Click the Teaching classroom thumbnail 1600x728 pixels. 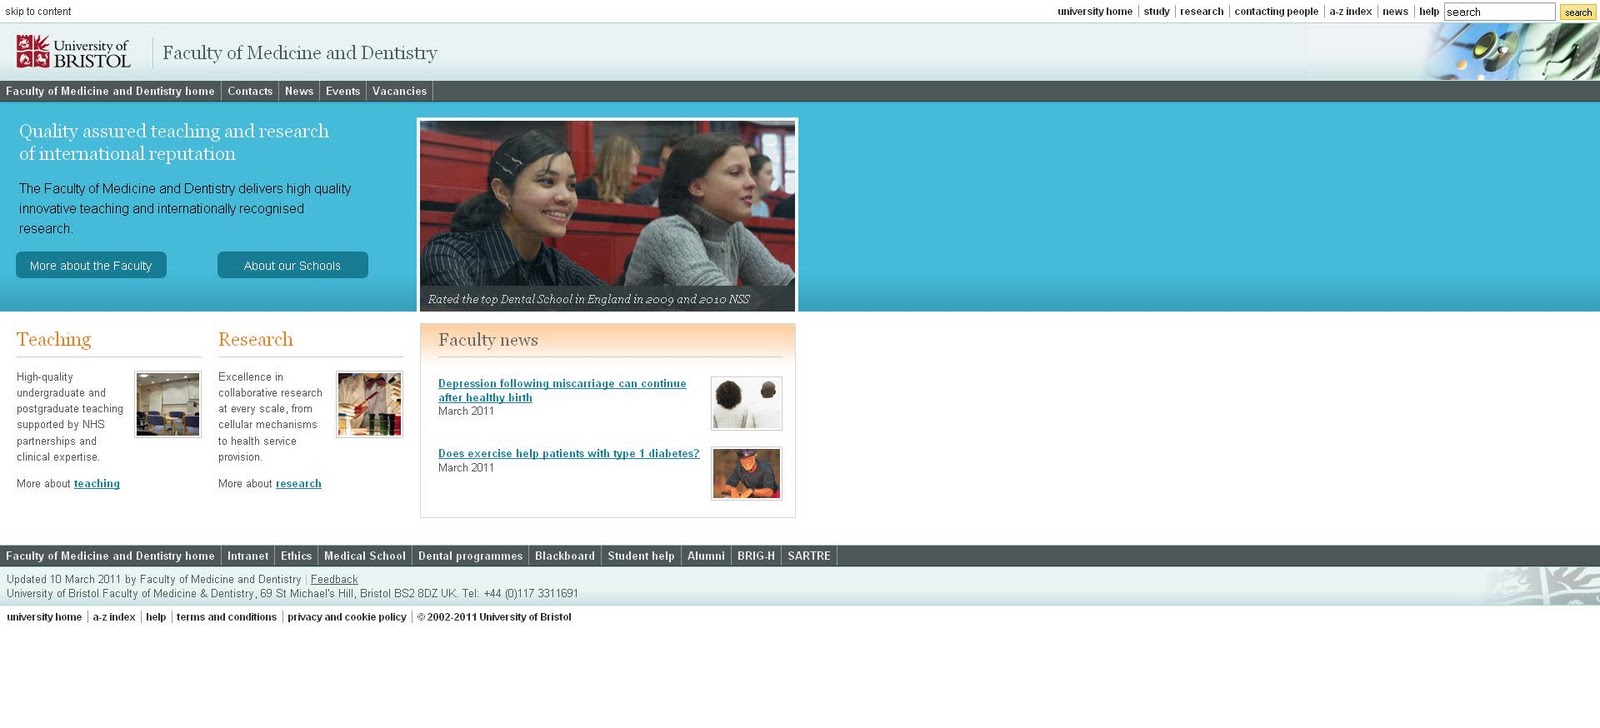[x=168, y=404]
